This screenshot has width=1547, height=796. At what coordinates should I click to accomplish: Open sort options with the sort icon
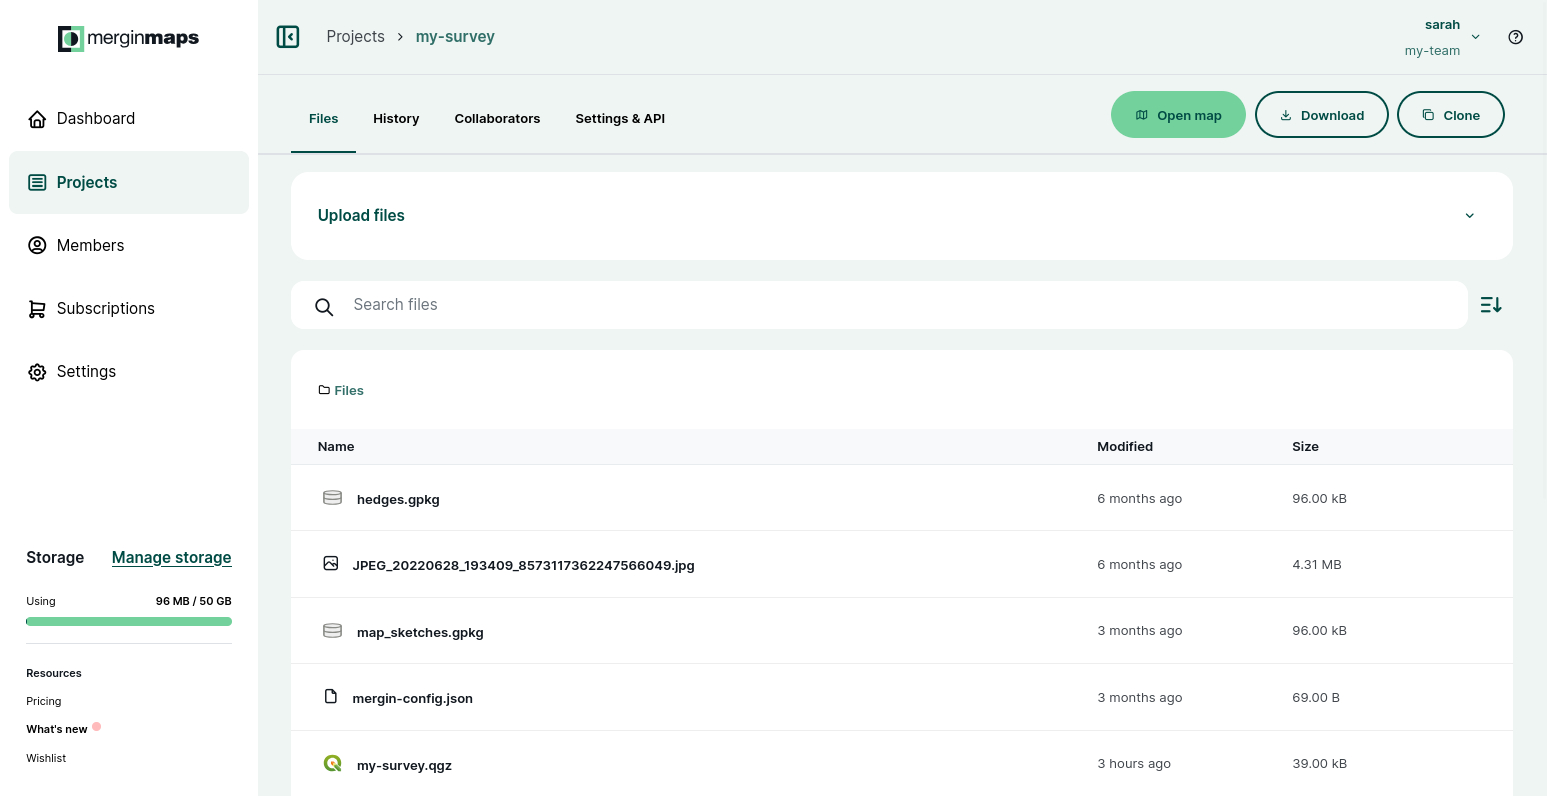pyautogui.click(x=1491, y=305)
